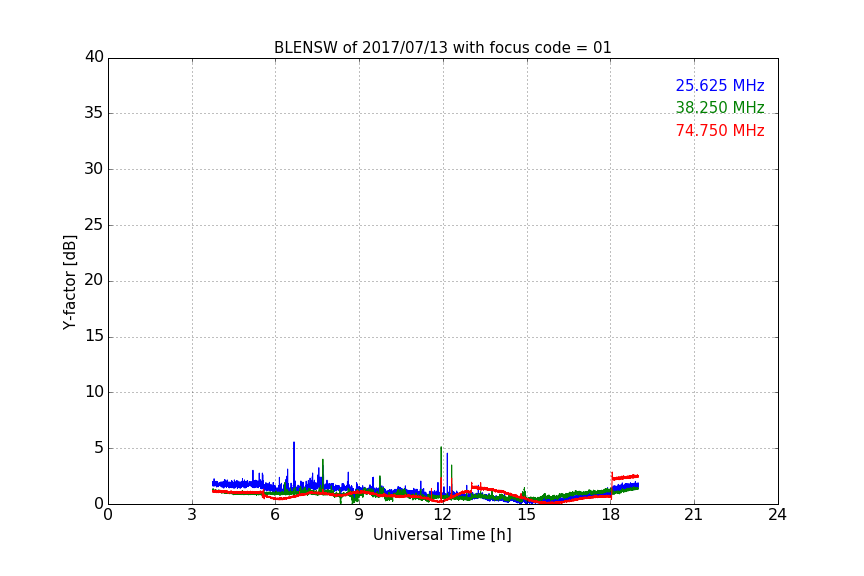Click the y-axis tick label '10'
This screenshot has width=864, height=576.
click(x=94, y=392)
